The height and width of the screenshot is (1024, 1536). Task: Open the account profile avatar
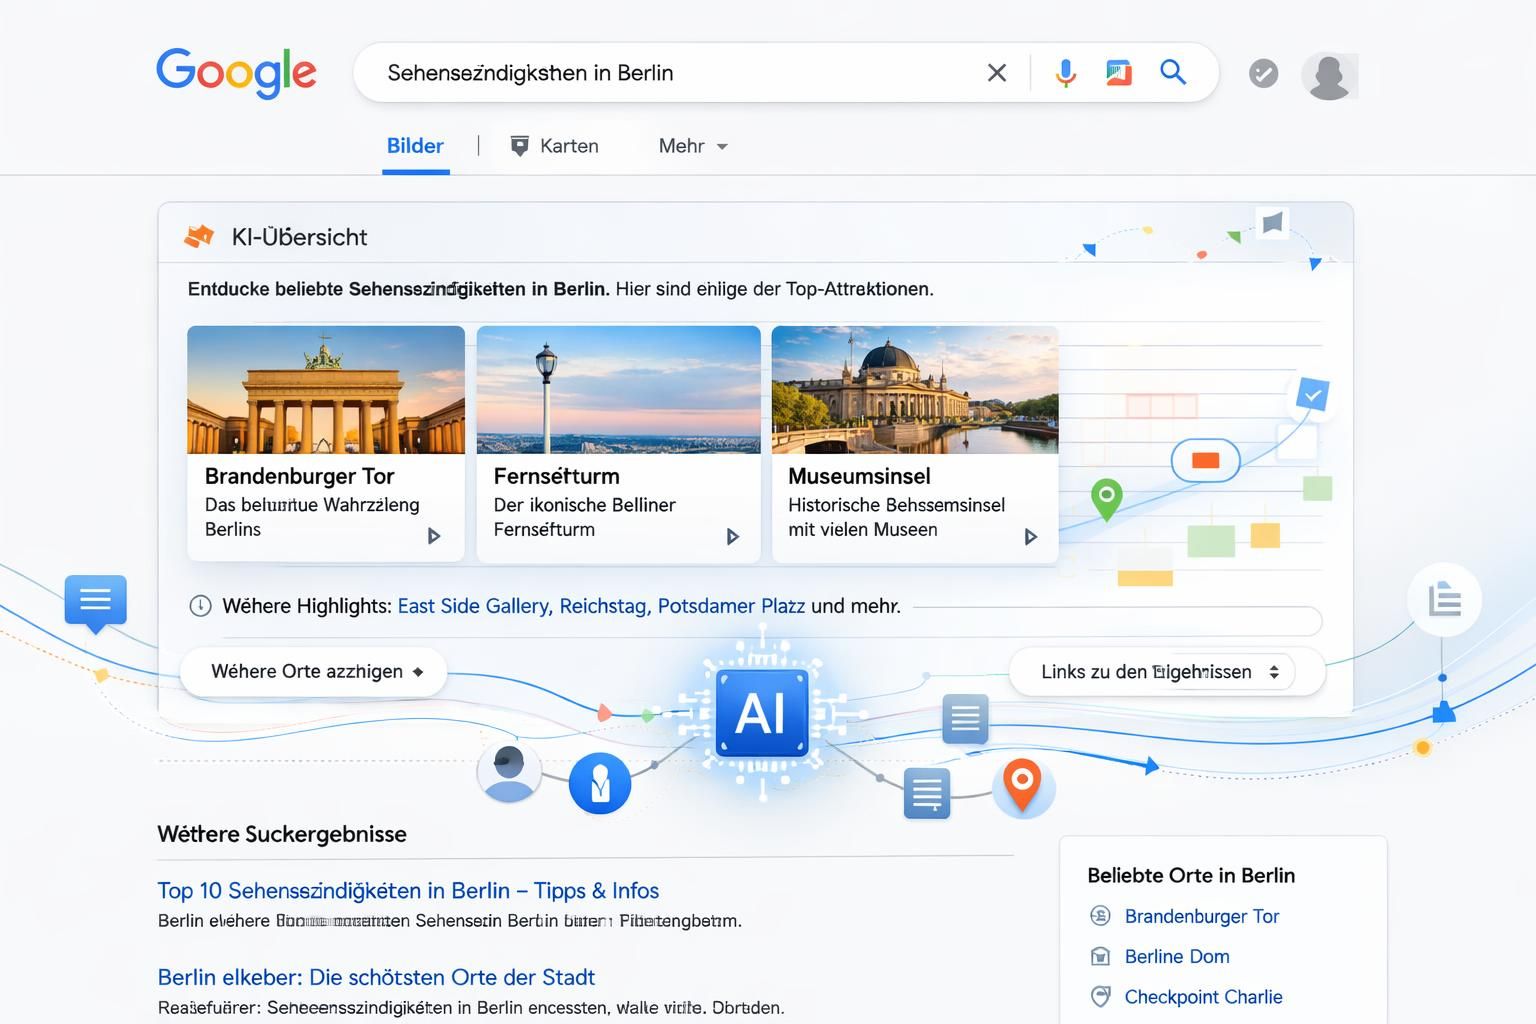pos(1330,75)
